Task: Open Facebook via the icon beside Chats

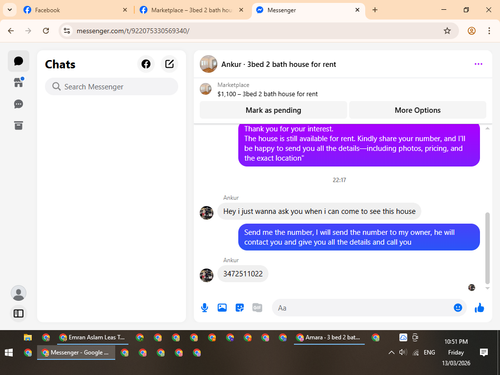Action: click(x=146, y=64)
